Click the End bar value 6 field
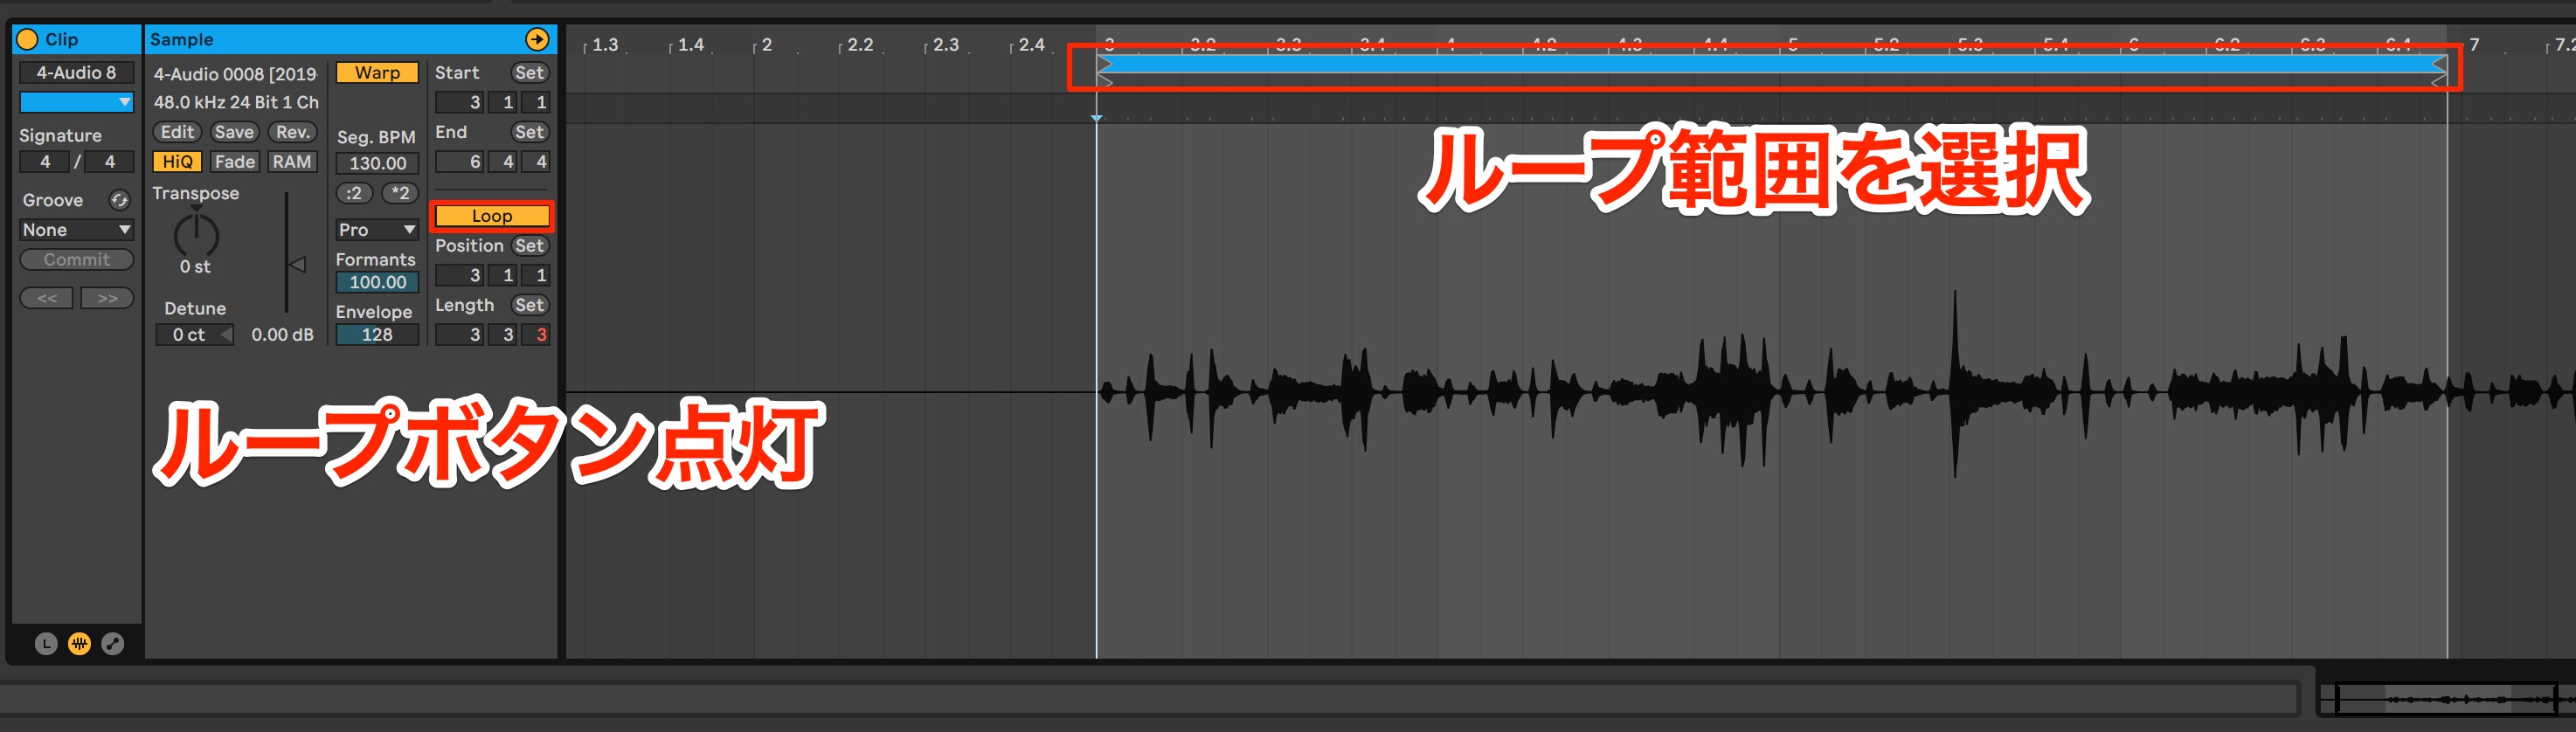 461,162
